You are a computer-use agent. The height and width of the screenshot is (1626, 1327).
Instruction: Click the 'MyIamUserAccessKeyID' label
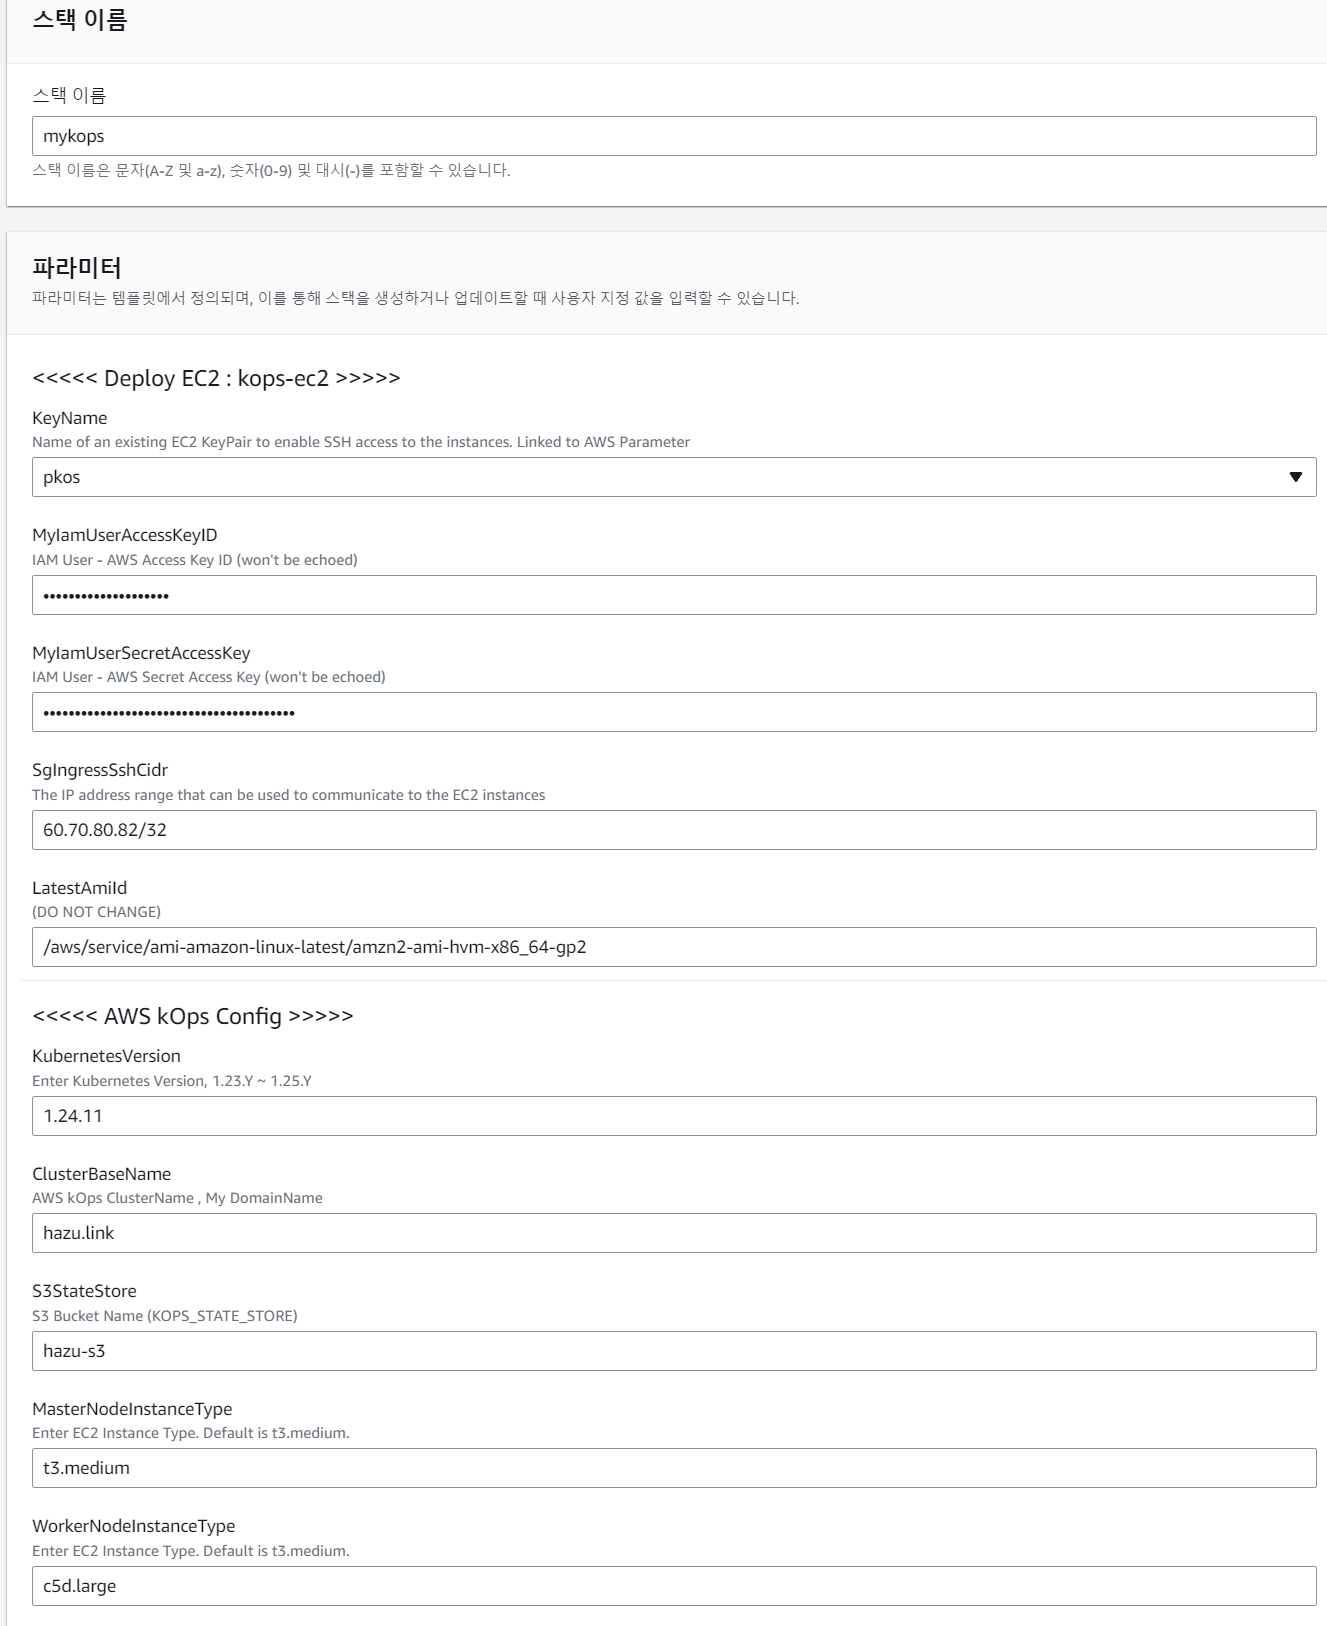[x=124, y=535]
